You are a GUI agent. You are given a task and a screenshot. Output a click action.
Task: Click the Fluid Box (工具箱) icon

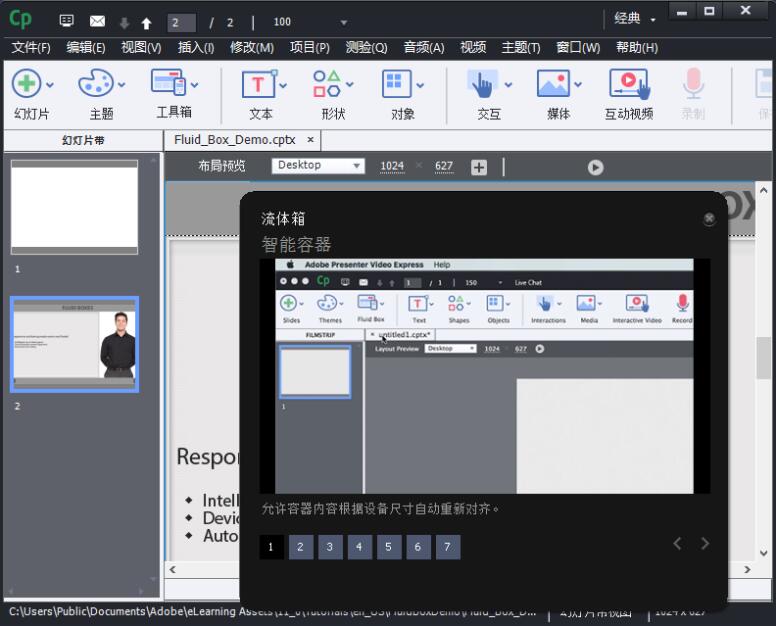coord(169,82)
